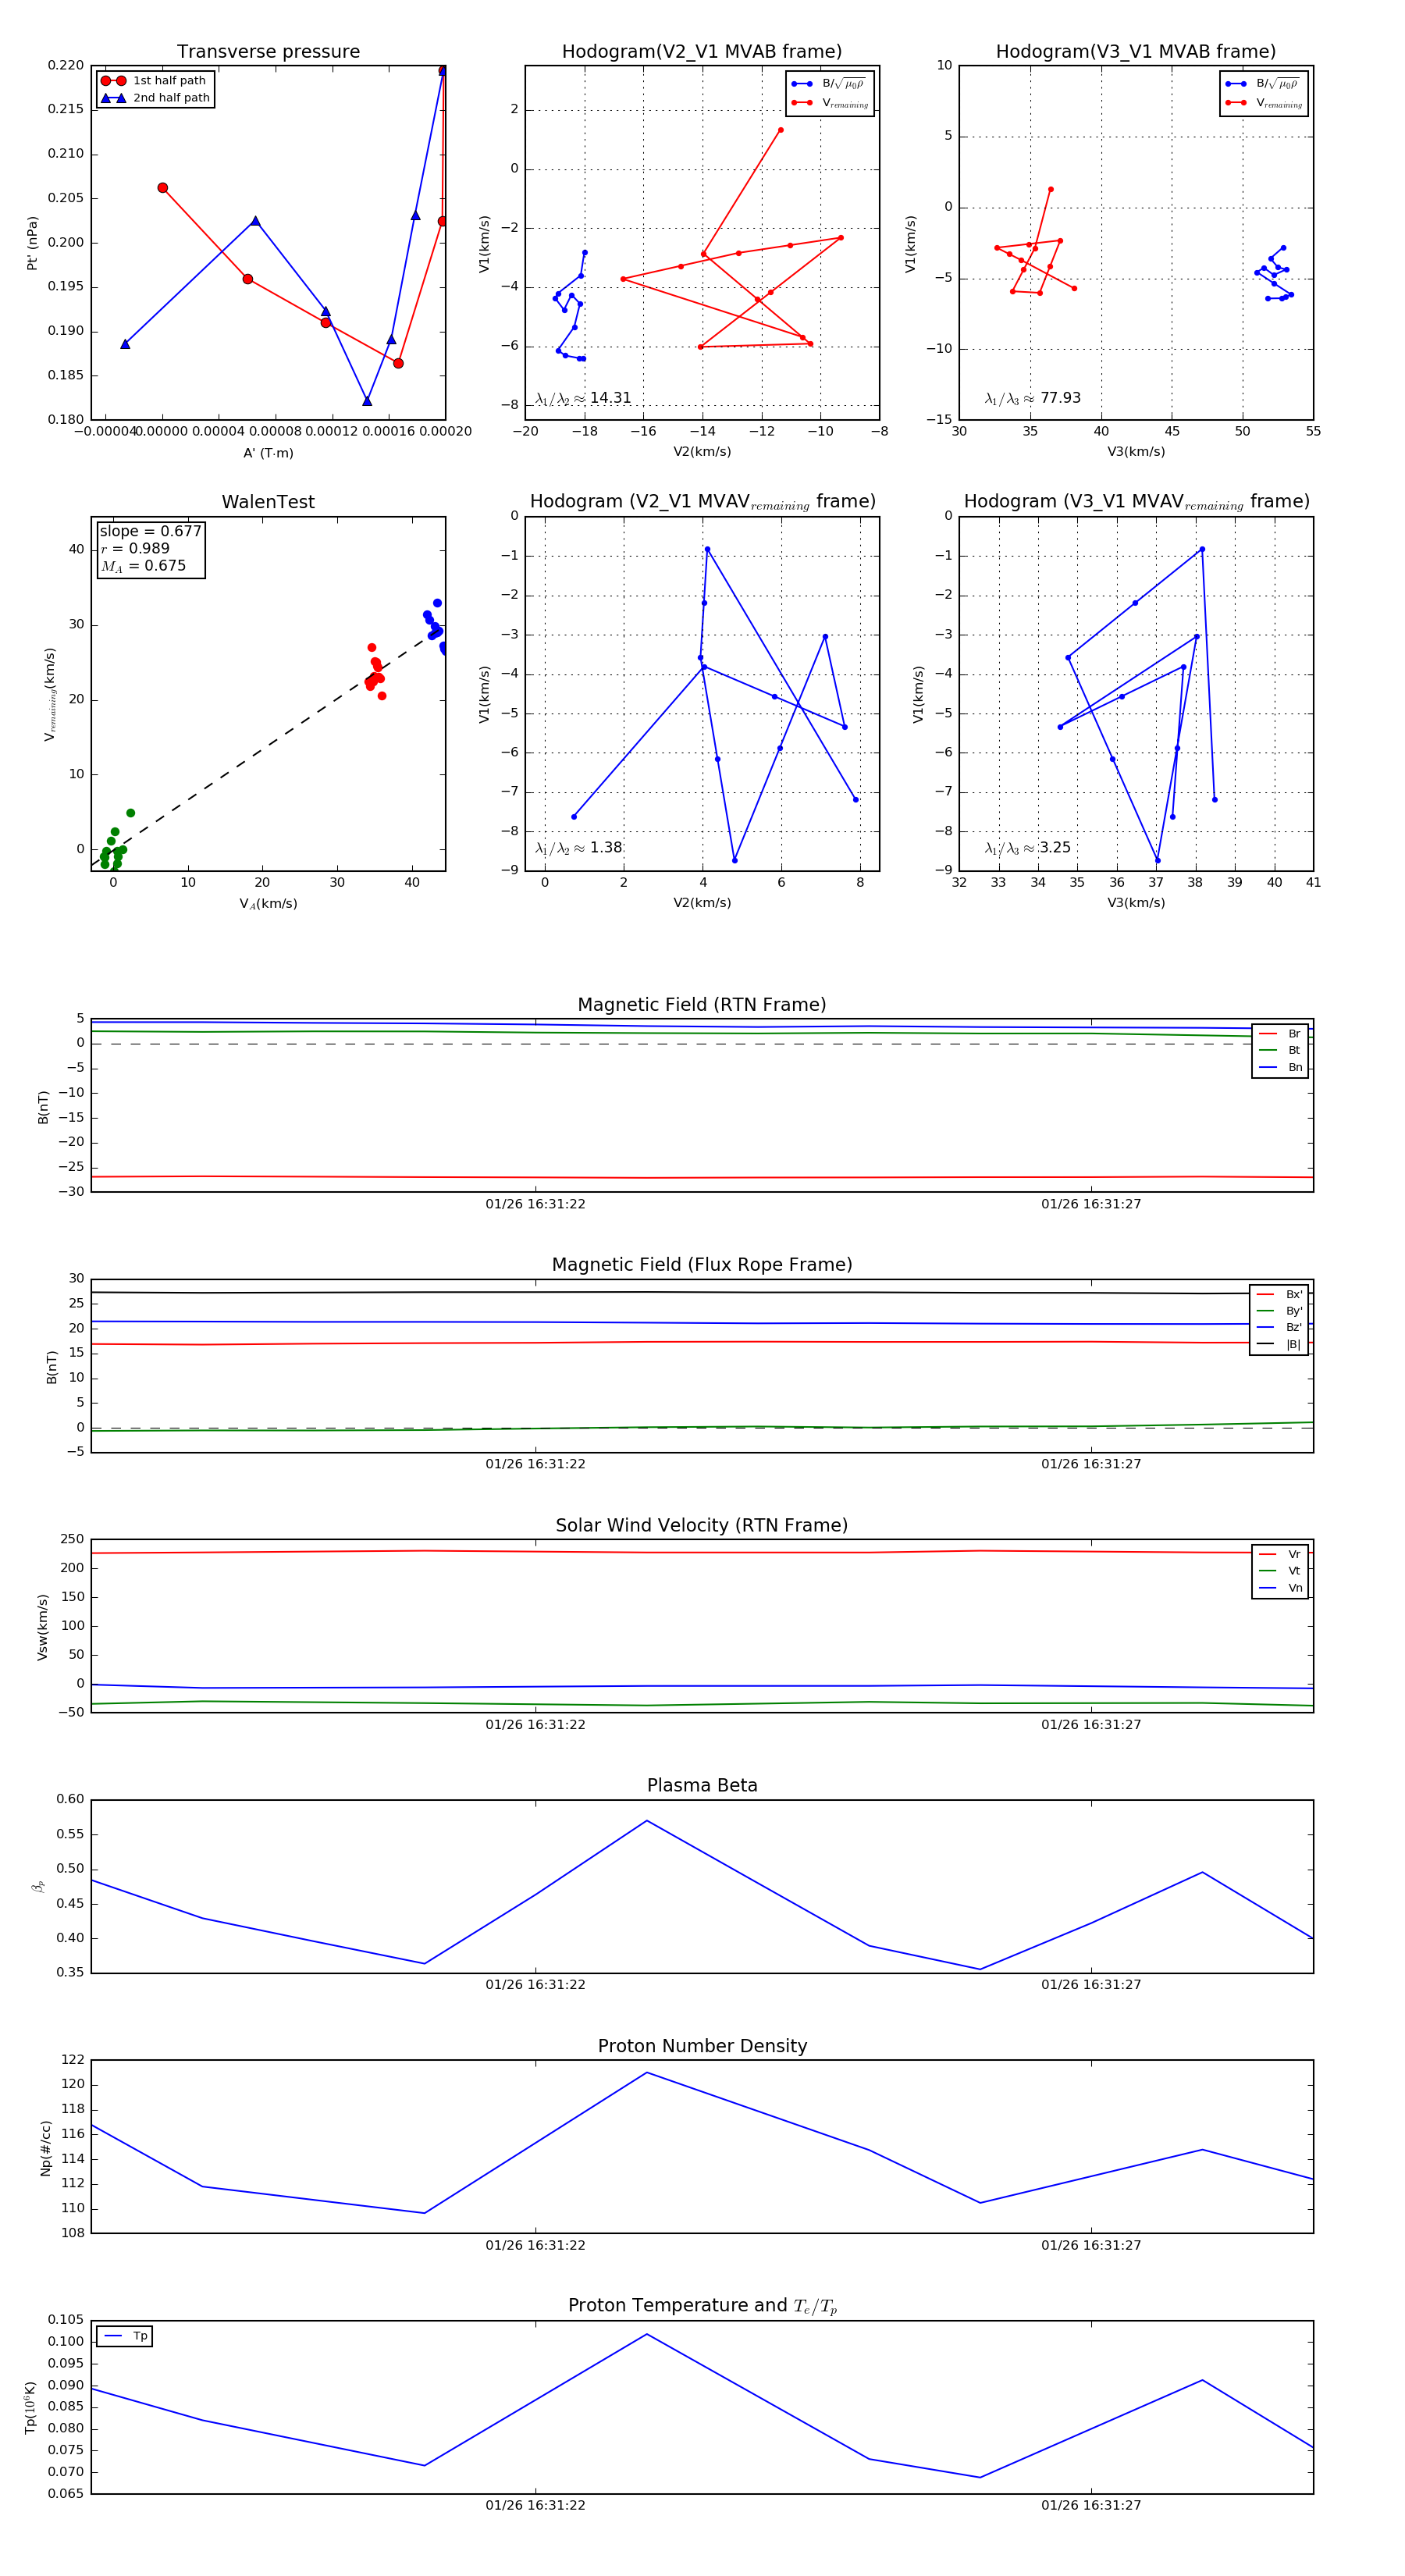Click the |B| legend entry
Screen dimensions: 1405x2576
pyautogui.click(x=1279, y=1344)
